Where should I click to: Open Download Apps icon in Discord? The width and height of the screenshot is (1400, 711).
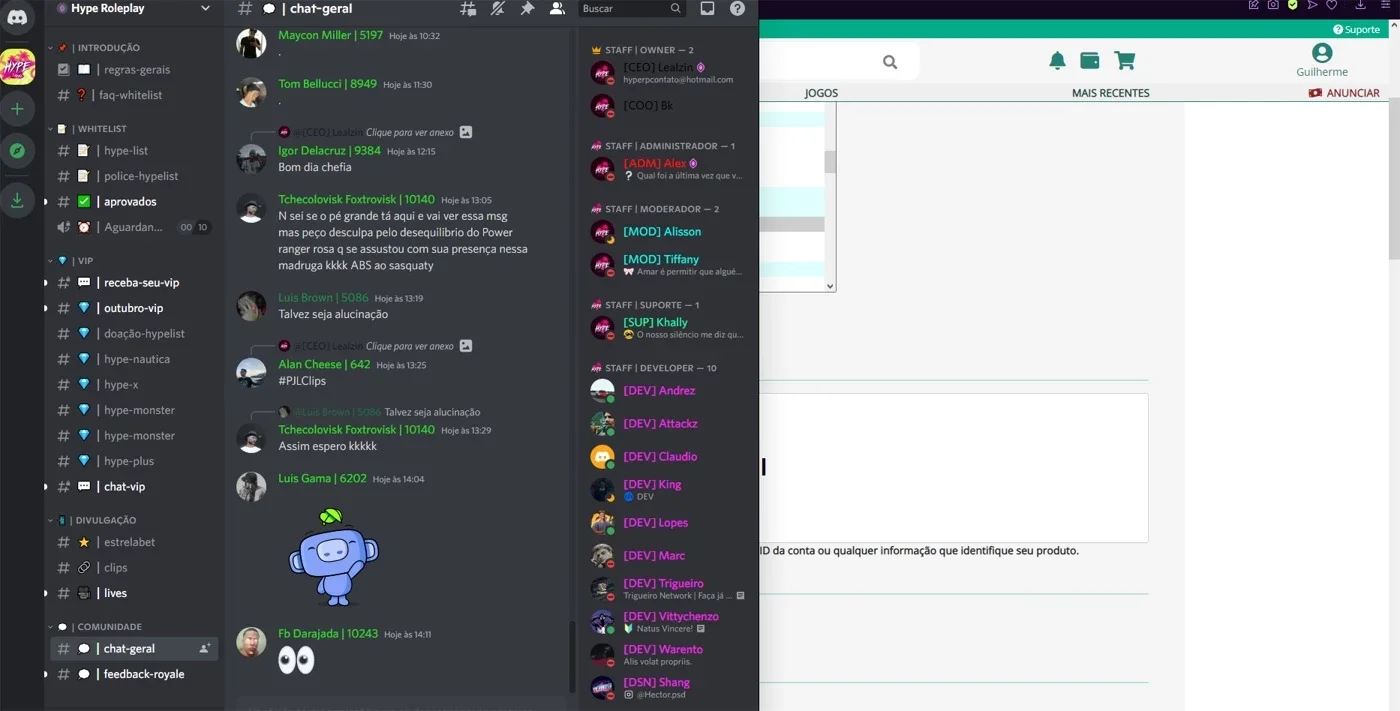17,200
